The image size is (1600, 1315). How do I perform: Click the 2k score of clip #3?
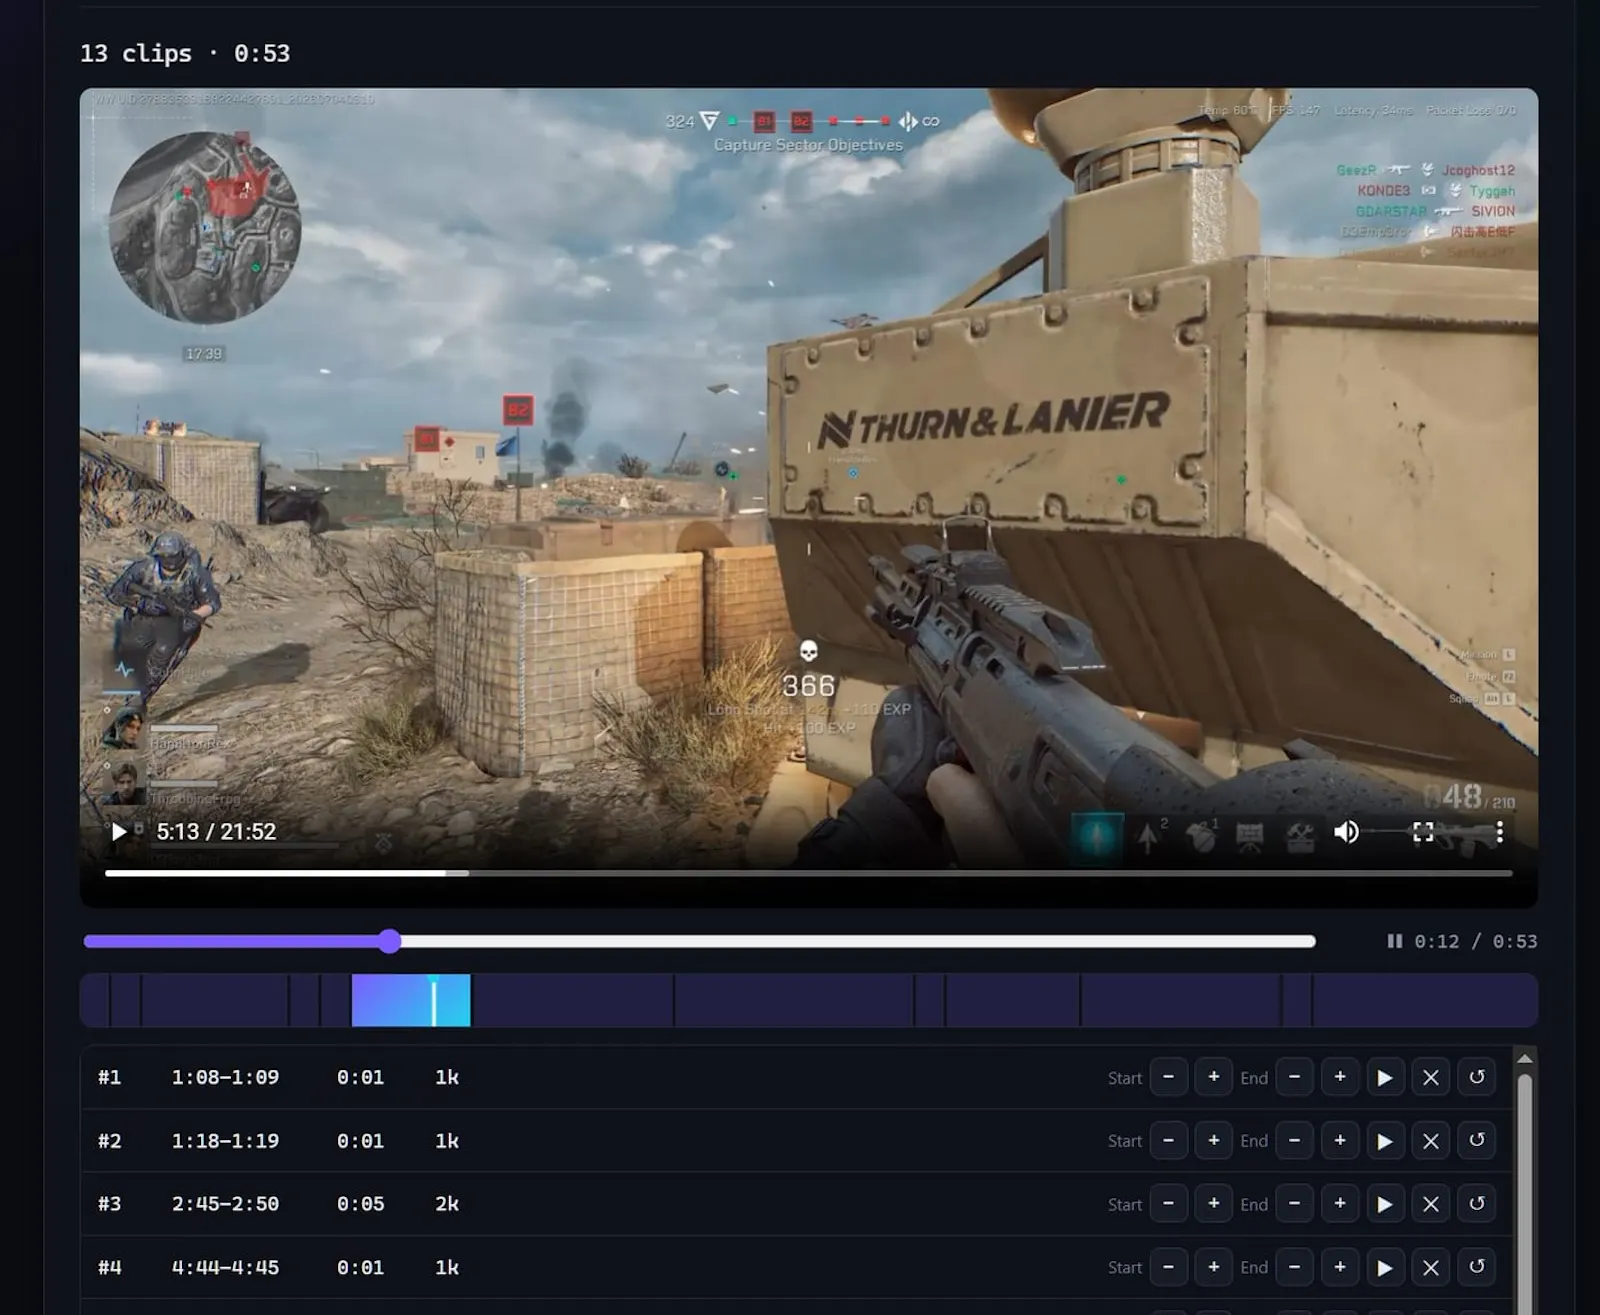click(447, 1204)
